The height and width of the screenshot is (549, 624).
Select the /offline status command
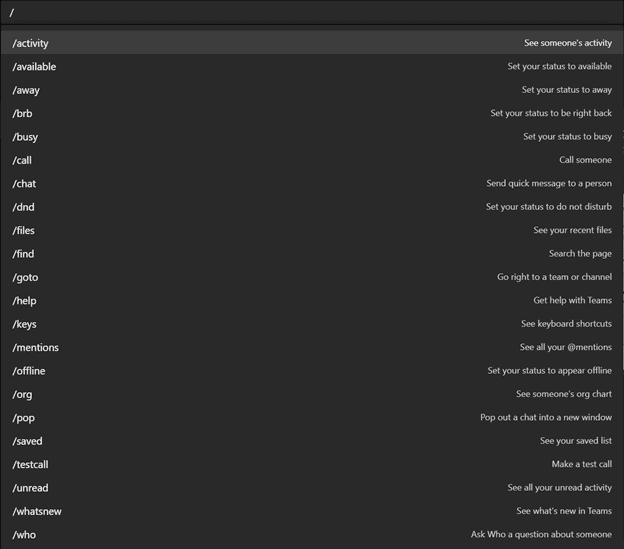312,371
